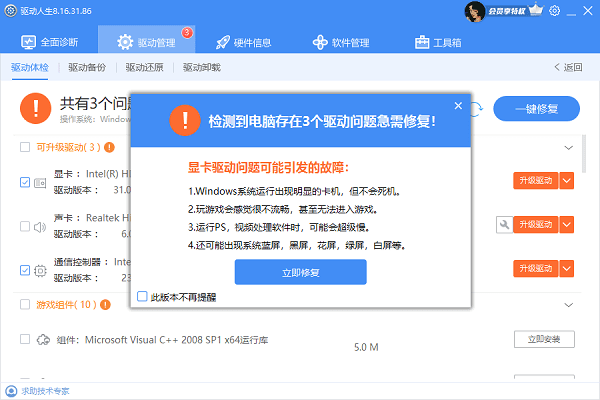Select the 驱动还原 sub-tab
The image size is (600, 400).
point(144,67)
